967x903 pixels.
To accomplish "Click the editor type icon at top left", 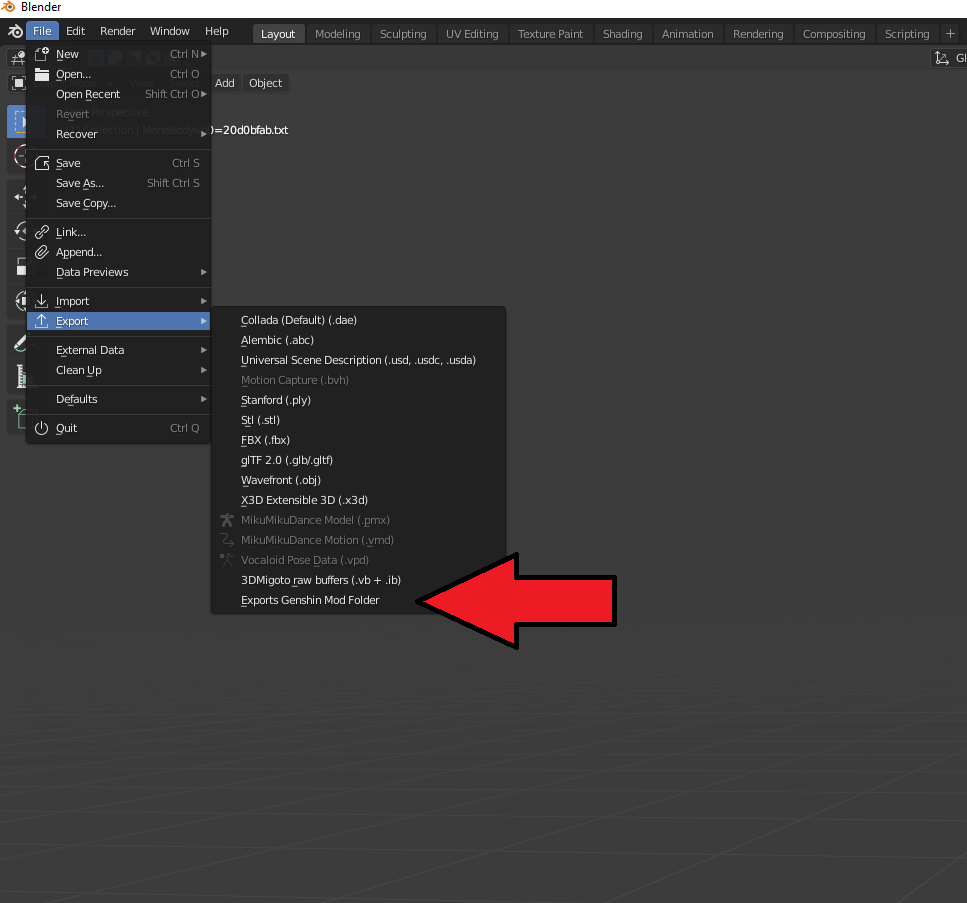I will [x=17, y=59].
